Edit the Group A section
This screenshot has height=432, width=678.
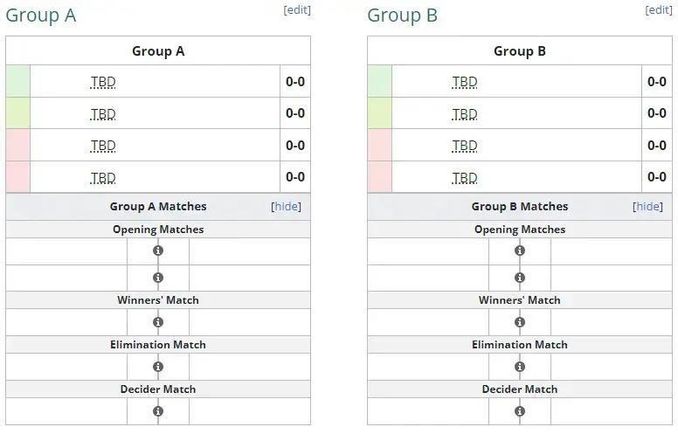297,10
